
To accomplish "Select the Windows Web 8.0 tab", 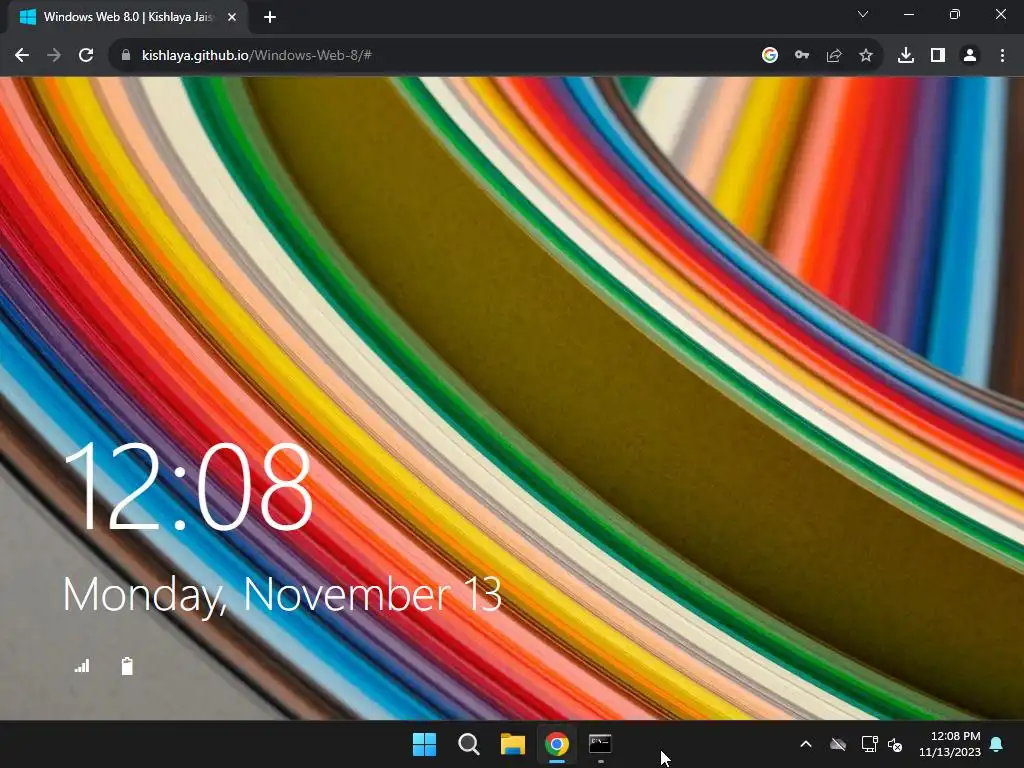I will [128, 17].
